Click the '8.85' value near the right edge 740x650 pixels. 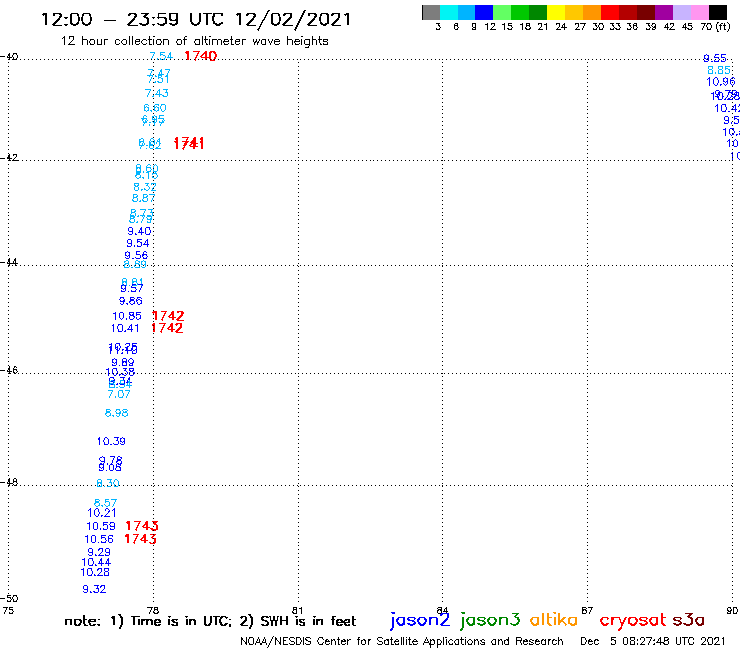click(x=719, y=71)
